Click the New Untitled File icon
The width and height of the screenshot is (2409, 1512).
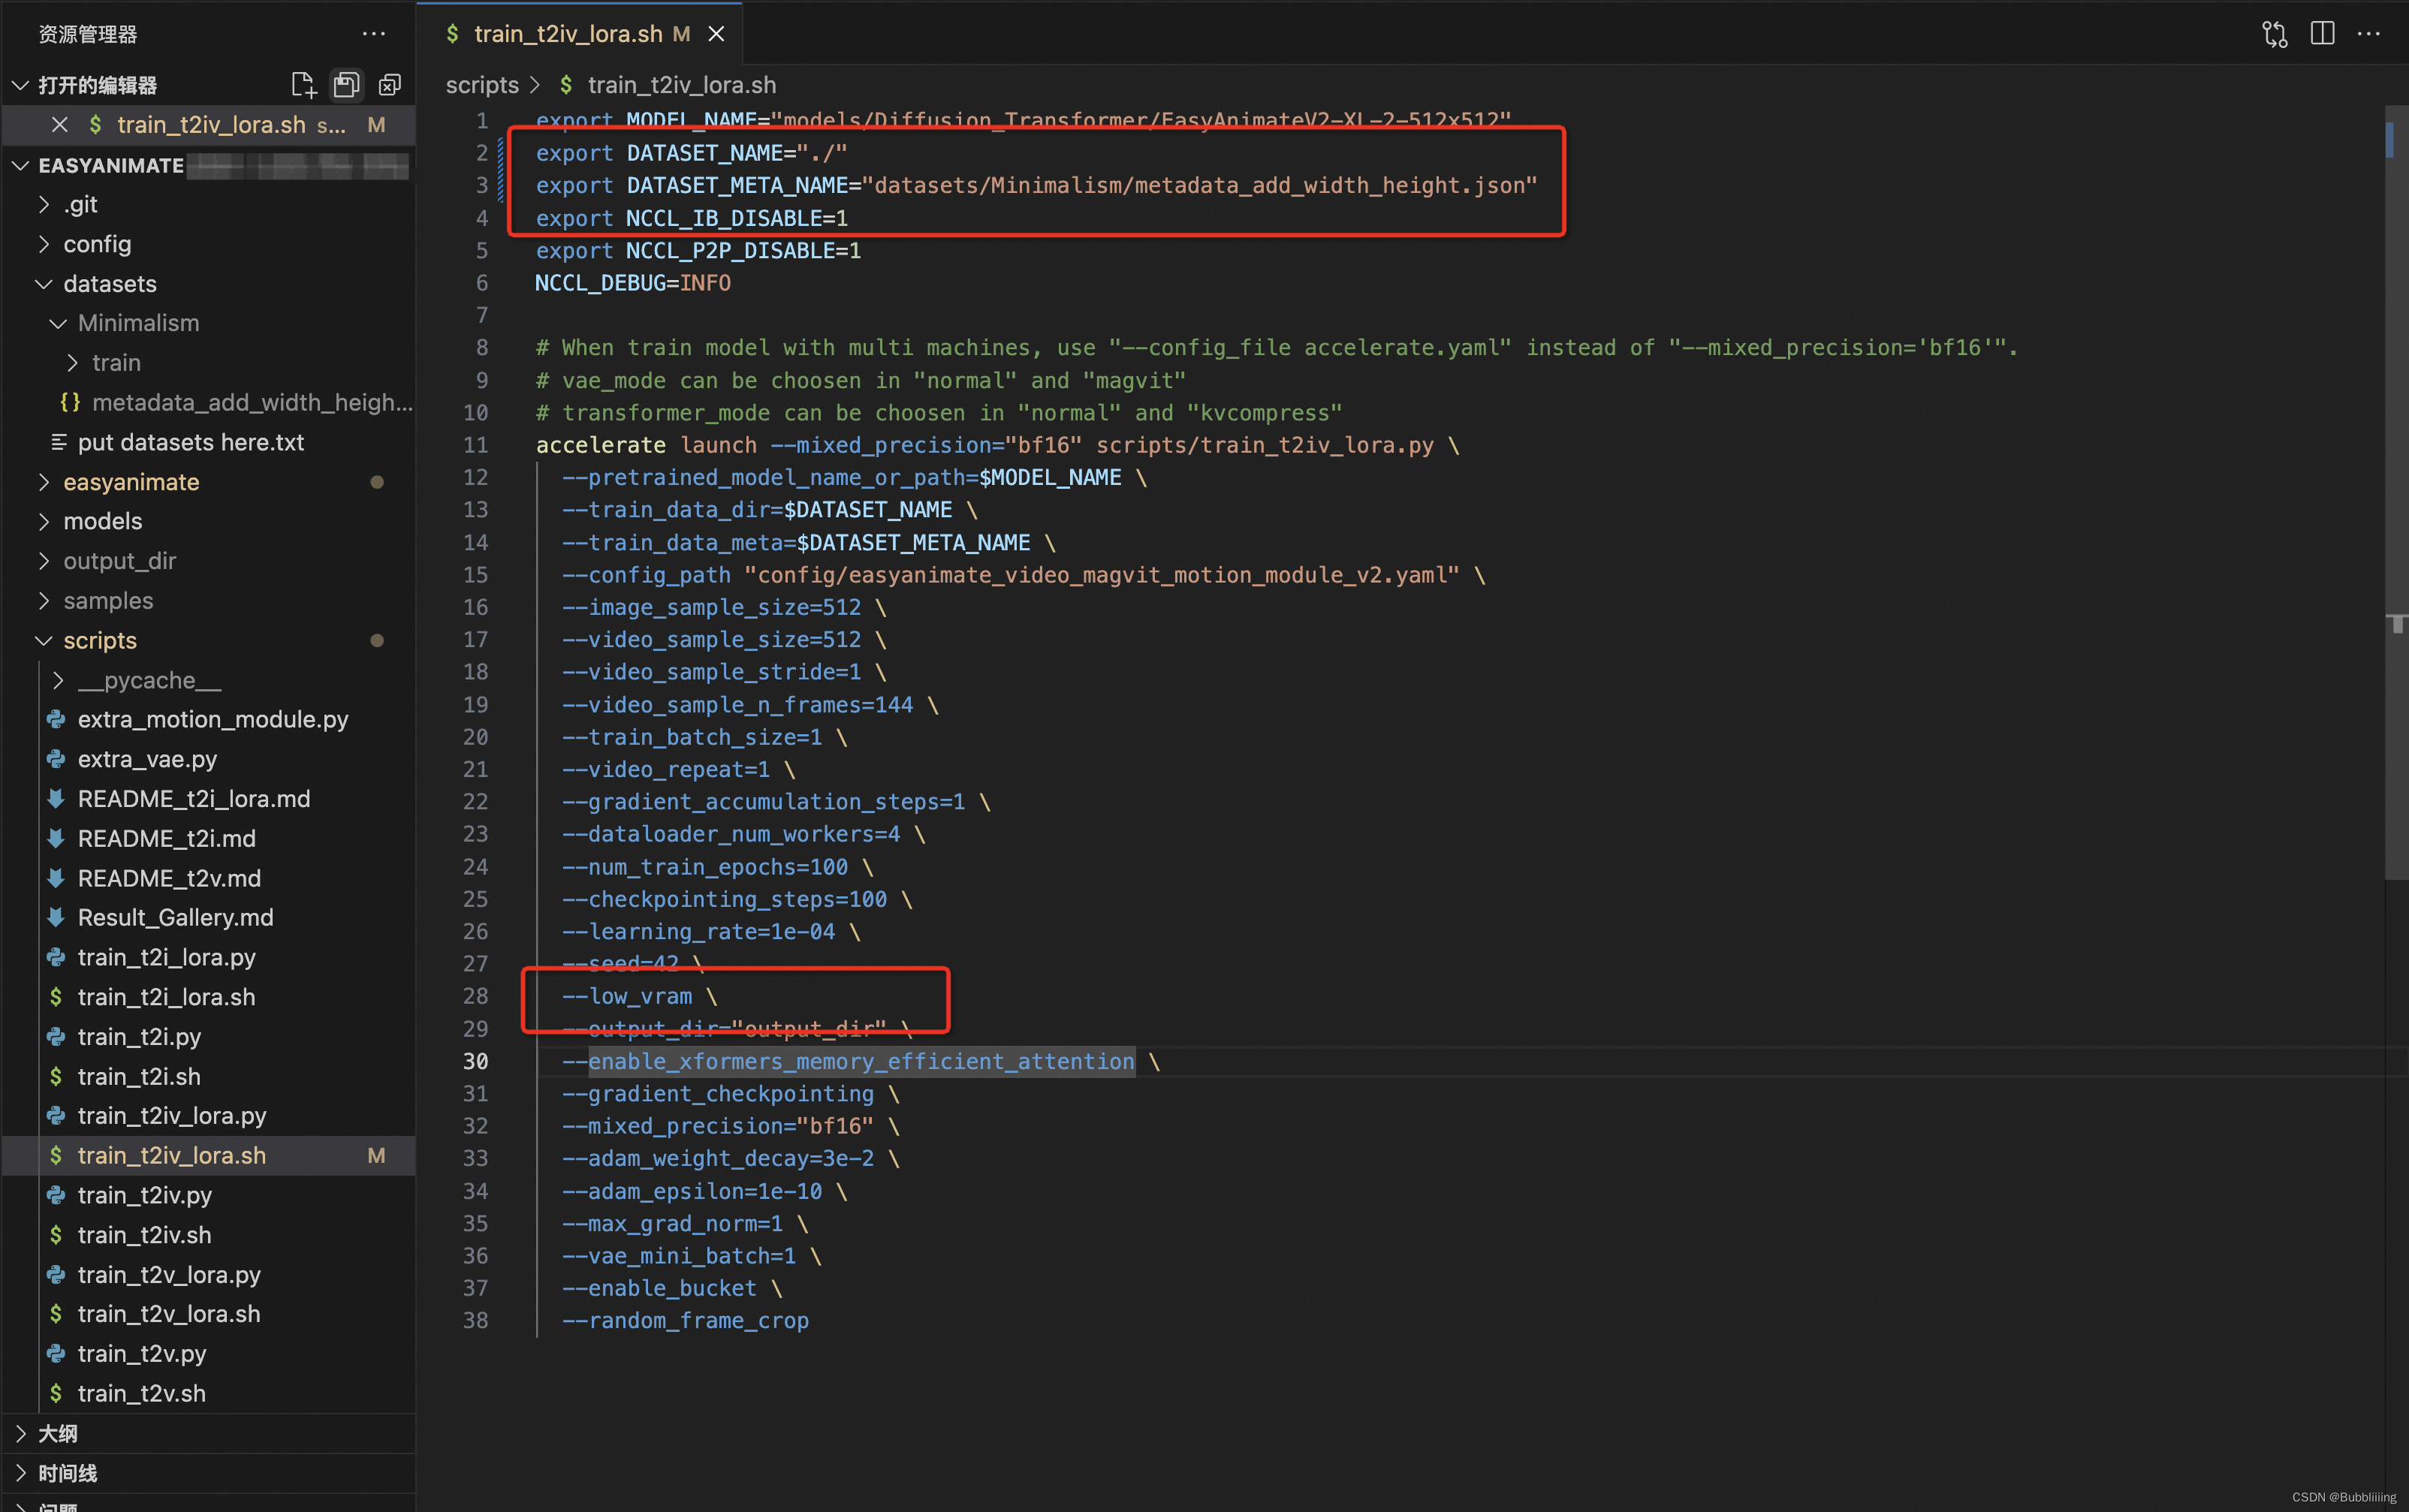coord(303,85)
